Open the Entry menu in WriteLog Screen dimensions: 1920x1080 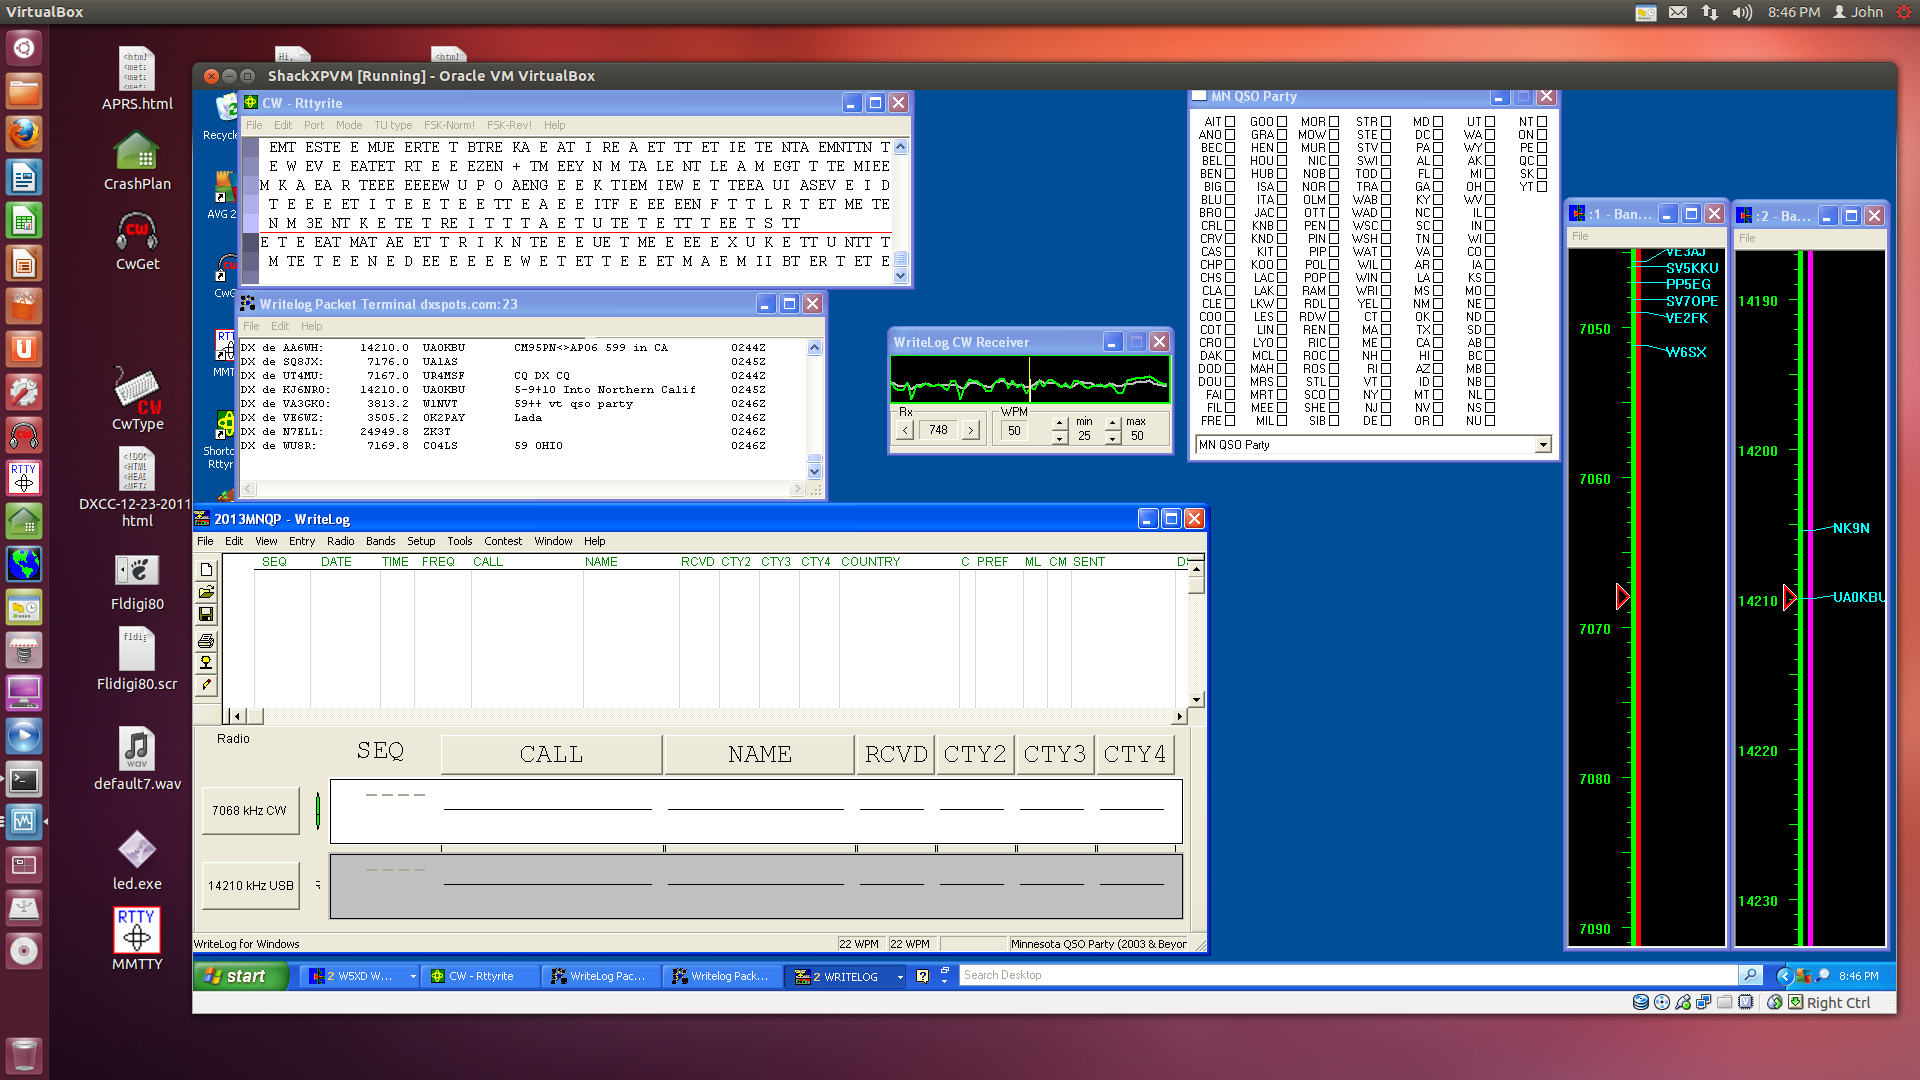coord(301,541)
